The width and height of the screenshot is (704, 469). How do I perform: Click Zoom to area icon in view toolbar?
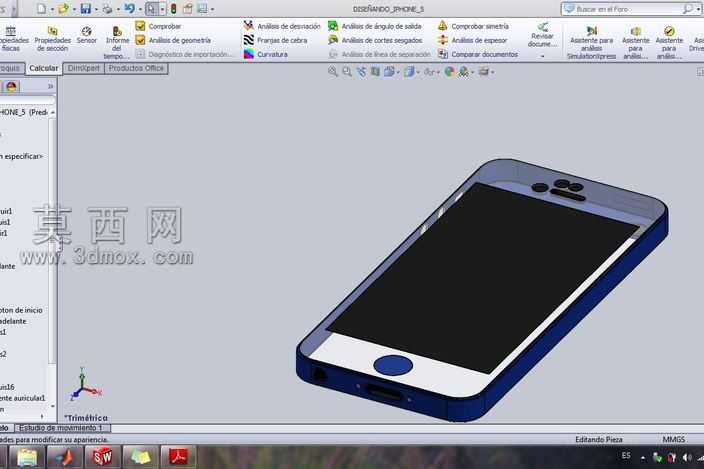[347, 71]
